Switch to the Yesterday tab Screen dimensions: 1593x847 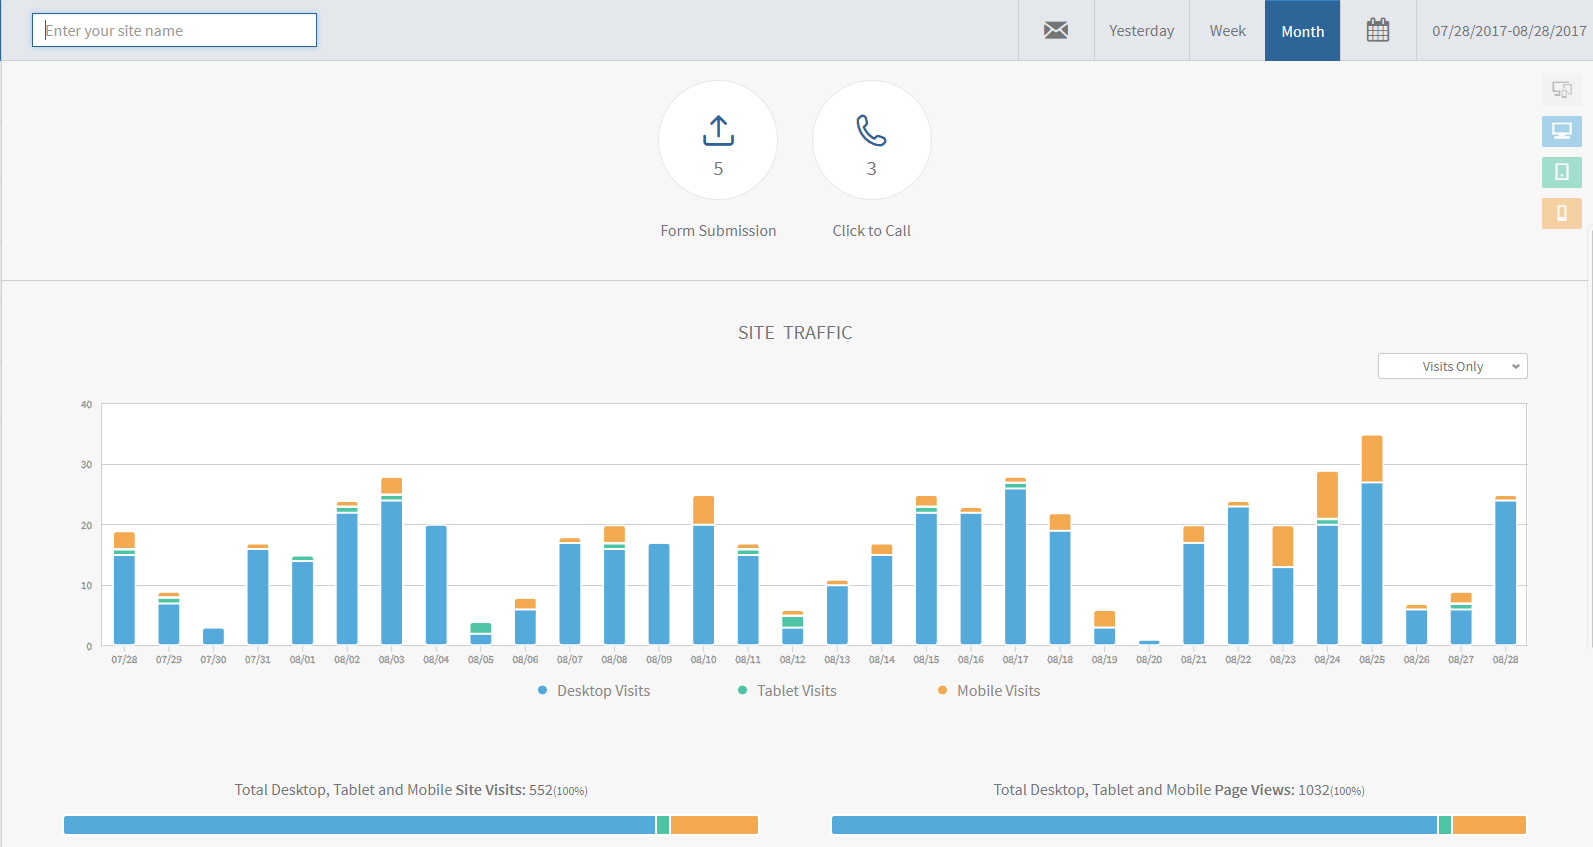click(1142, 31)
